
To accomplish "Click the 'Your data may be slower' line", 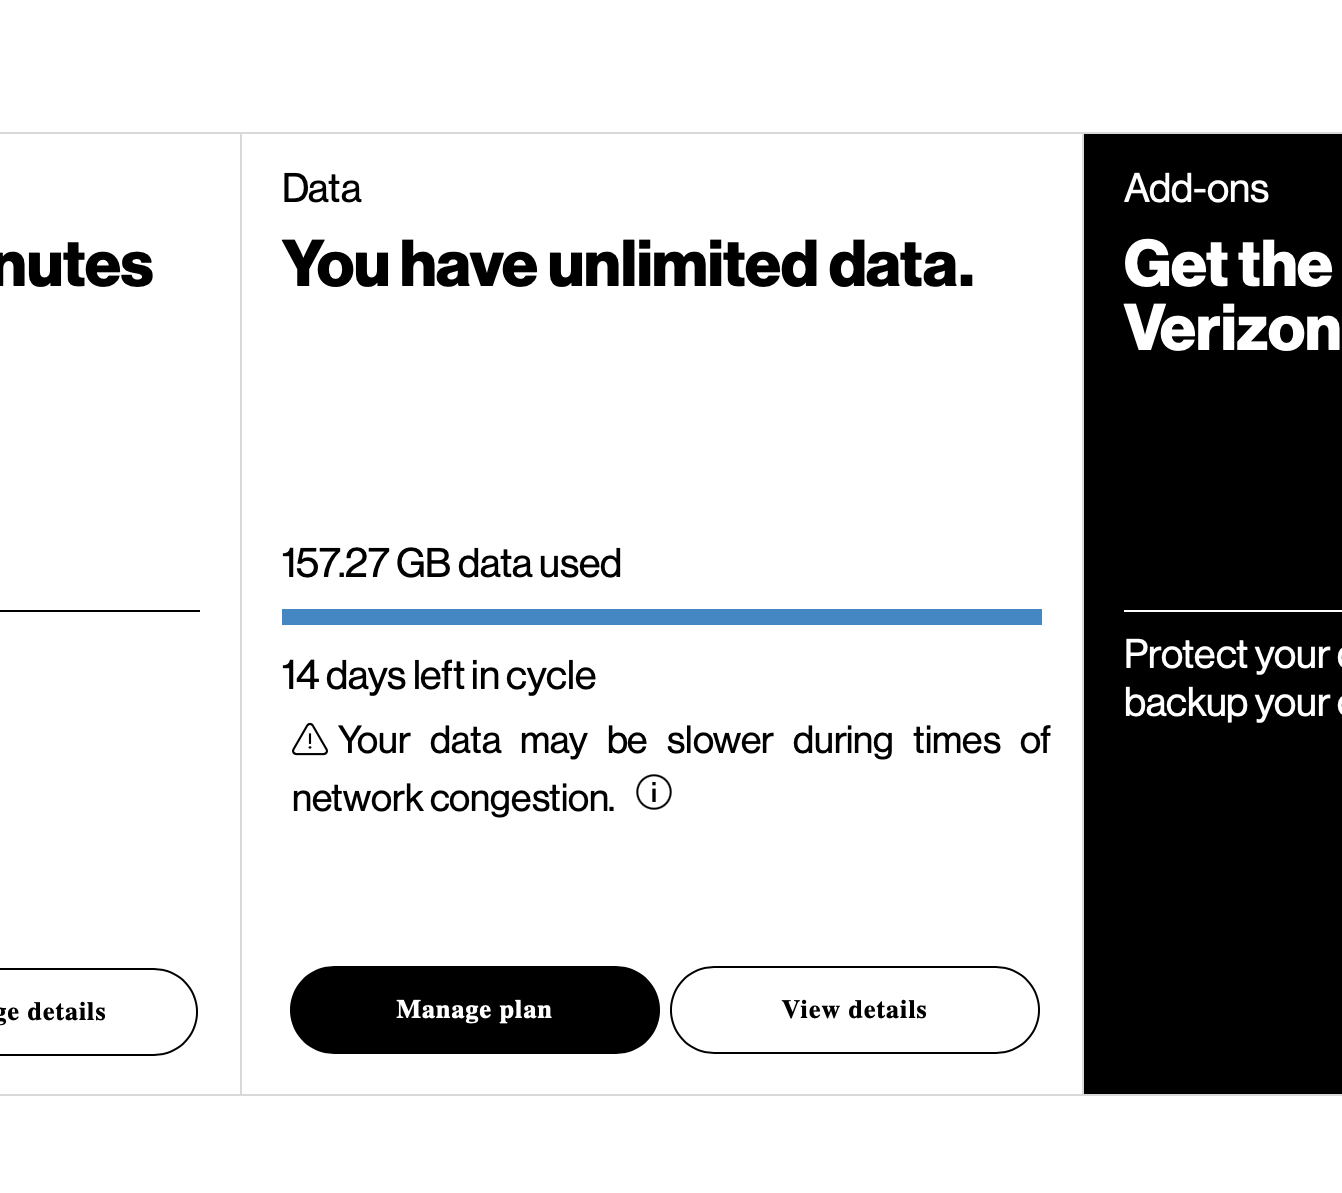I will (693, 741).
